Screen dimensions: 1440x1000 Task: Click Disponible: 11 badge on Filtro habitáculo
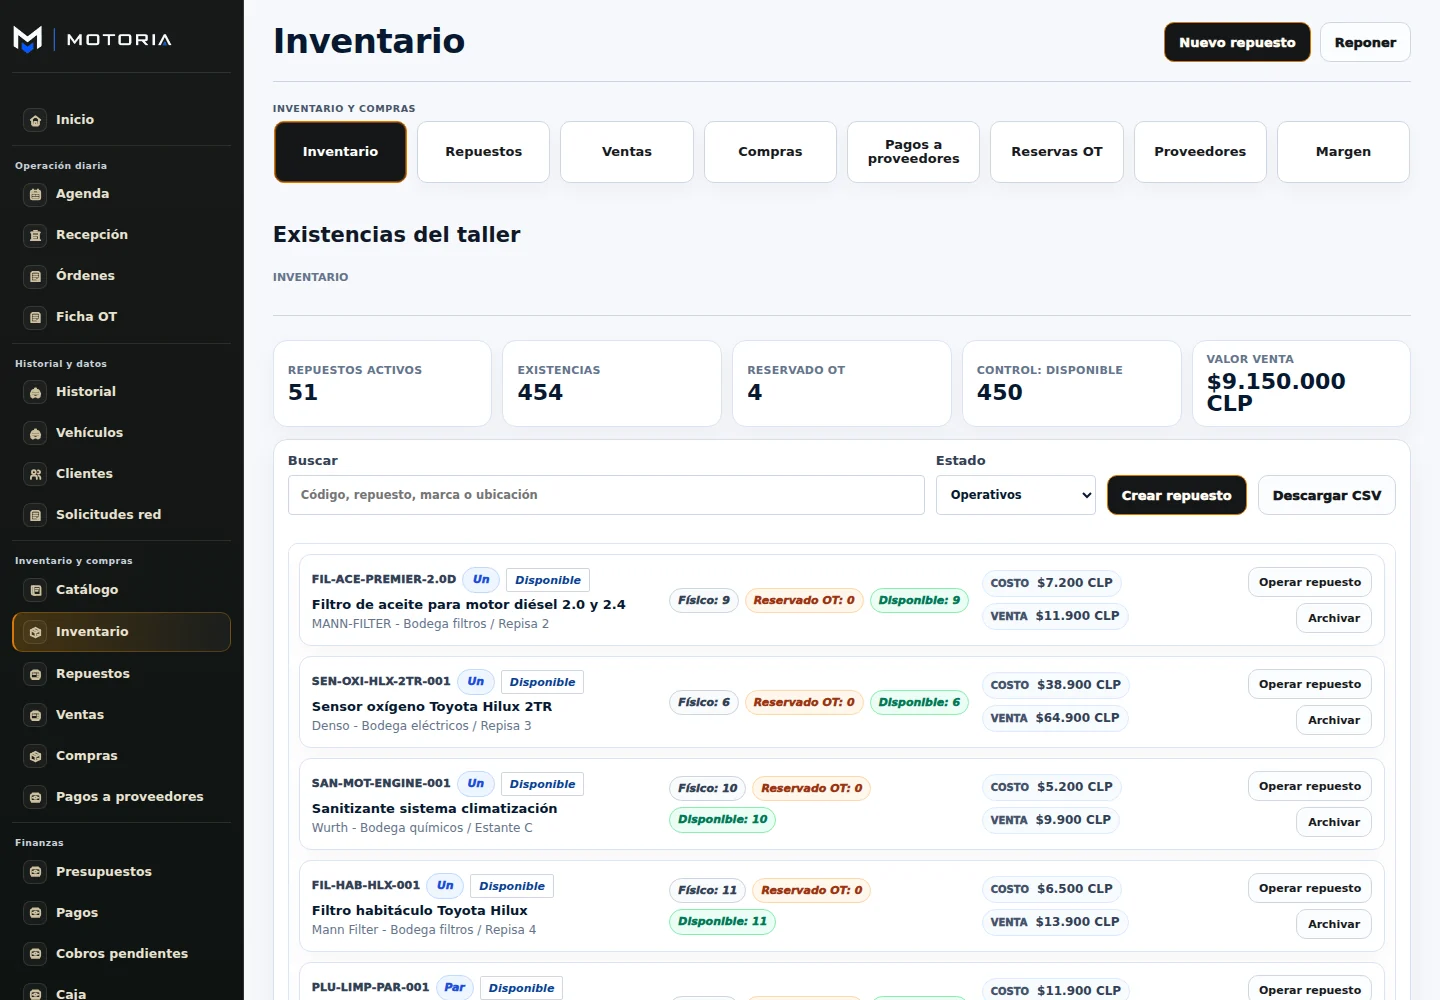[x=722, y=922]
